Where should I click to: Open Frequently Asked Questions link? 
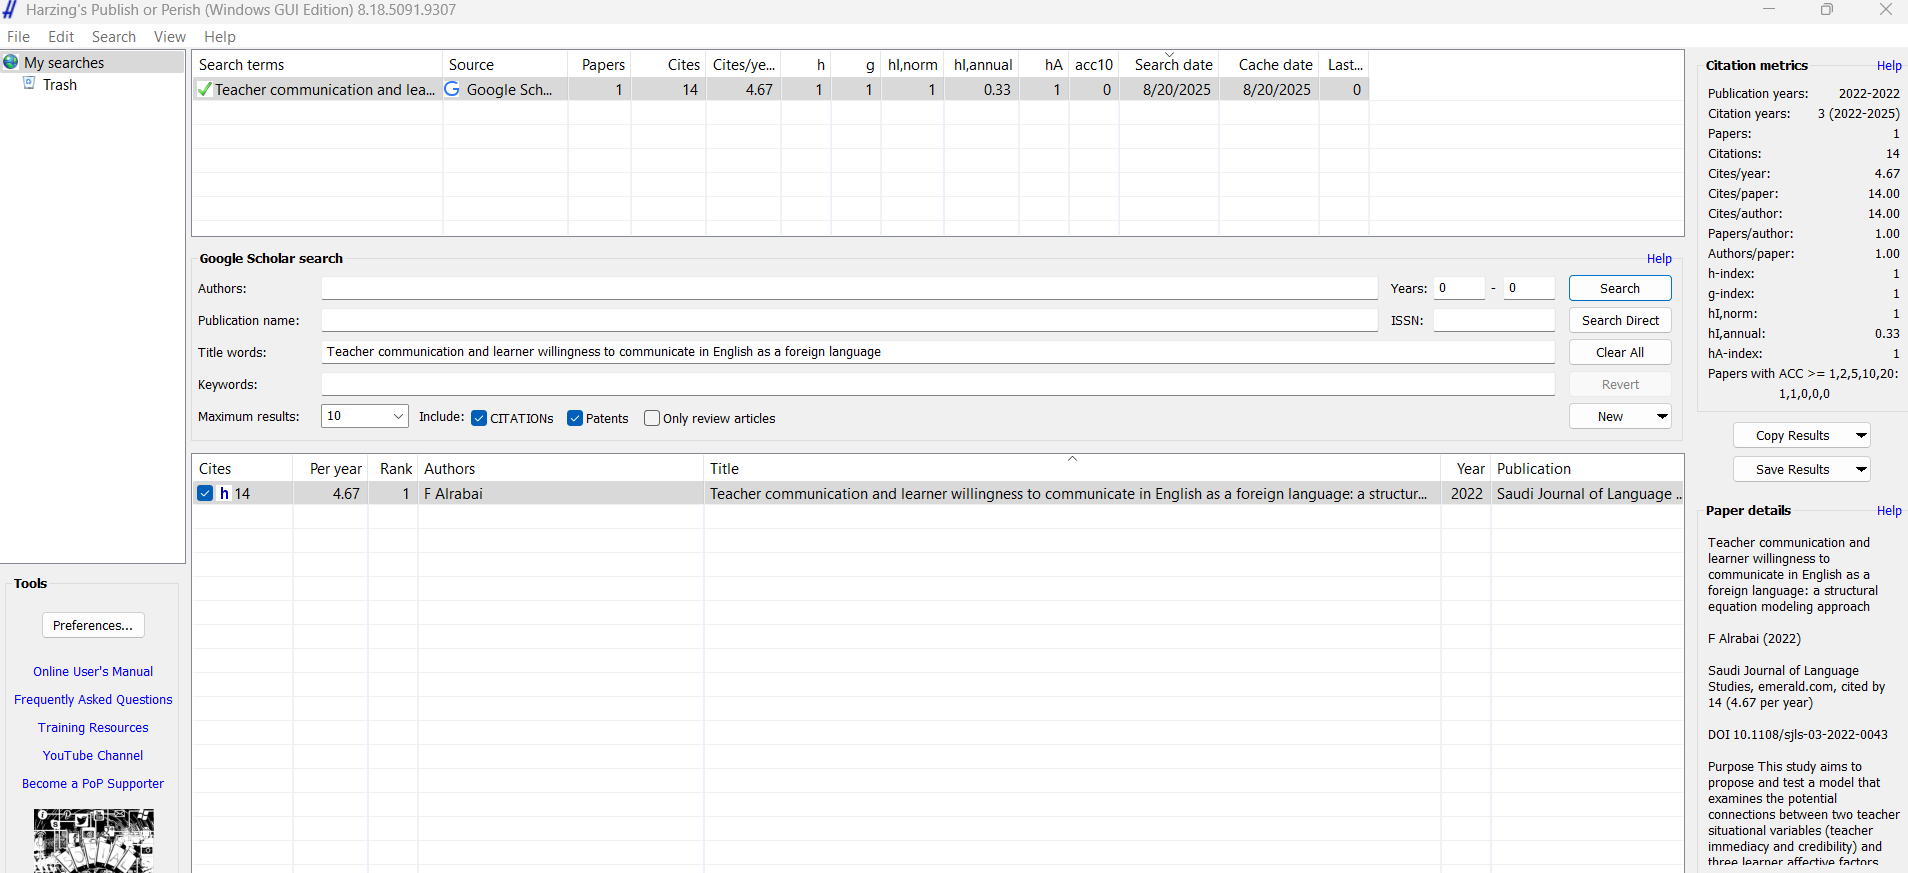[x=93, y=699]
